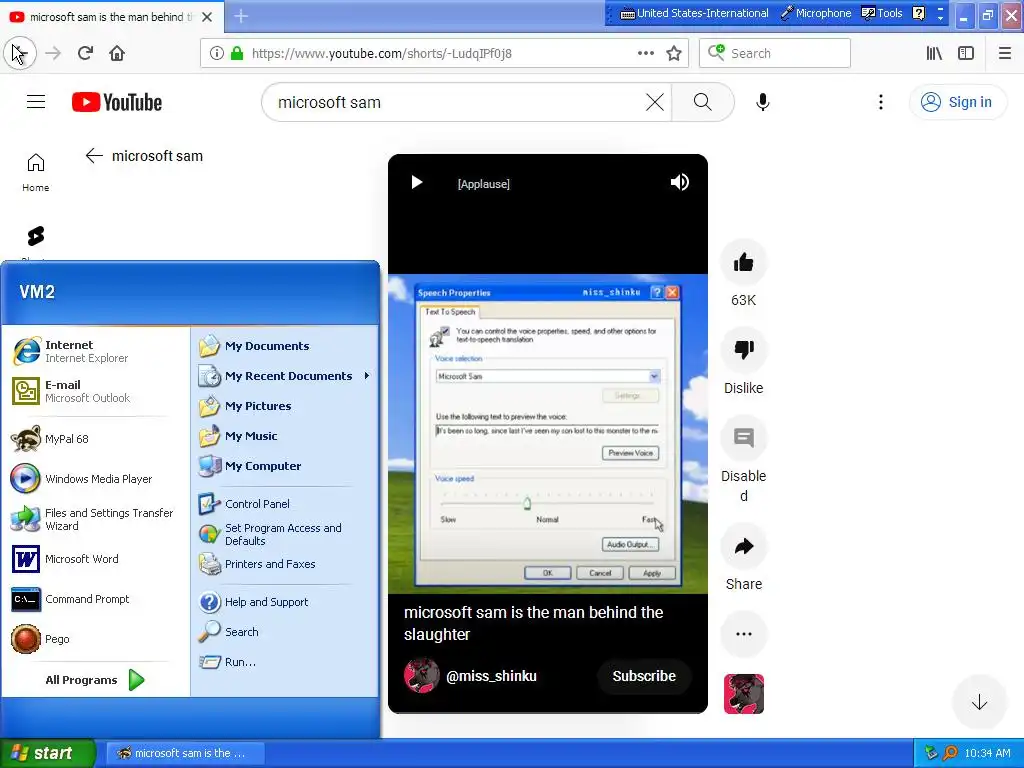Open My Computer from the Start menu

click(x=285, y=466)
